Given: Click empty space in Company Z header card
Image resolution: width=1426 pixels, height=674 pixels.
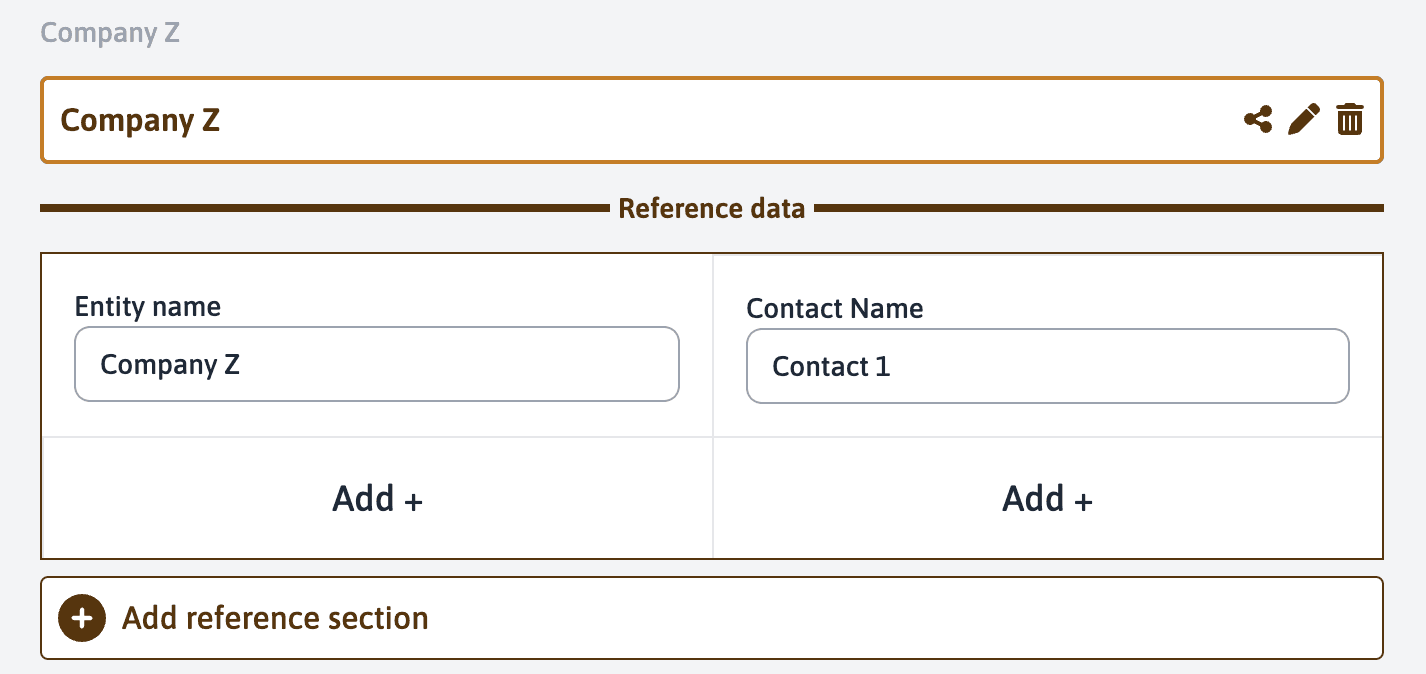Looking at the screenshot, I should tap(700, 120).
